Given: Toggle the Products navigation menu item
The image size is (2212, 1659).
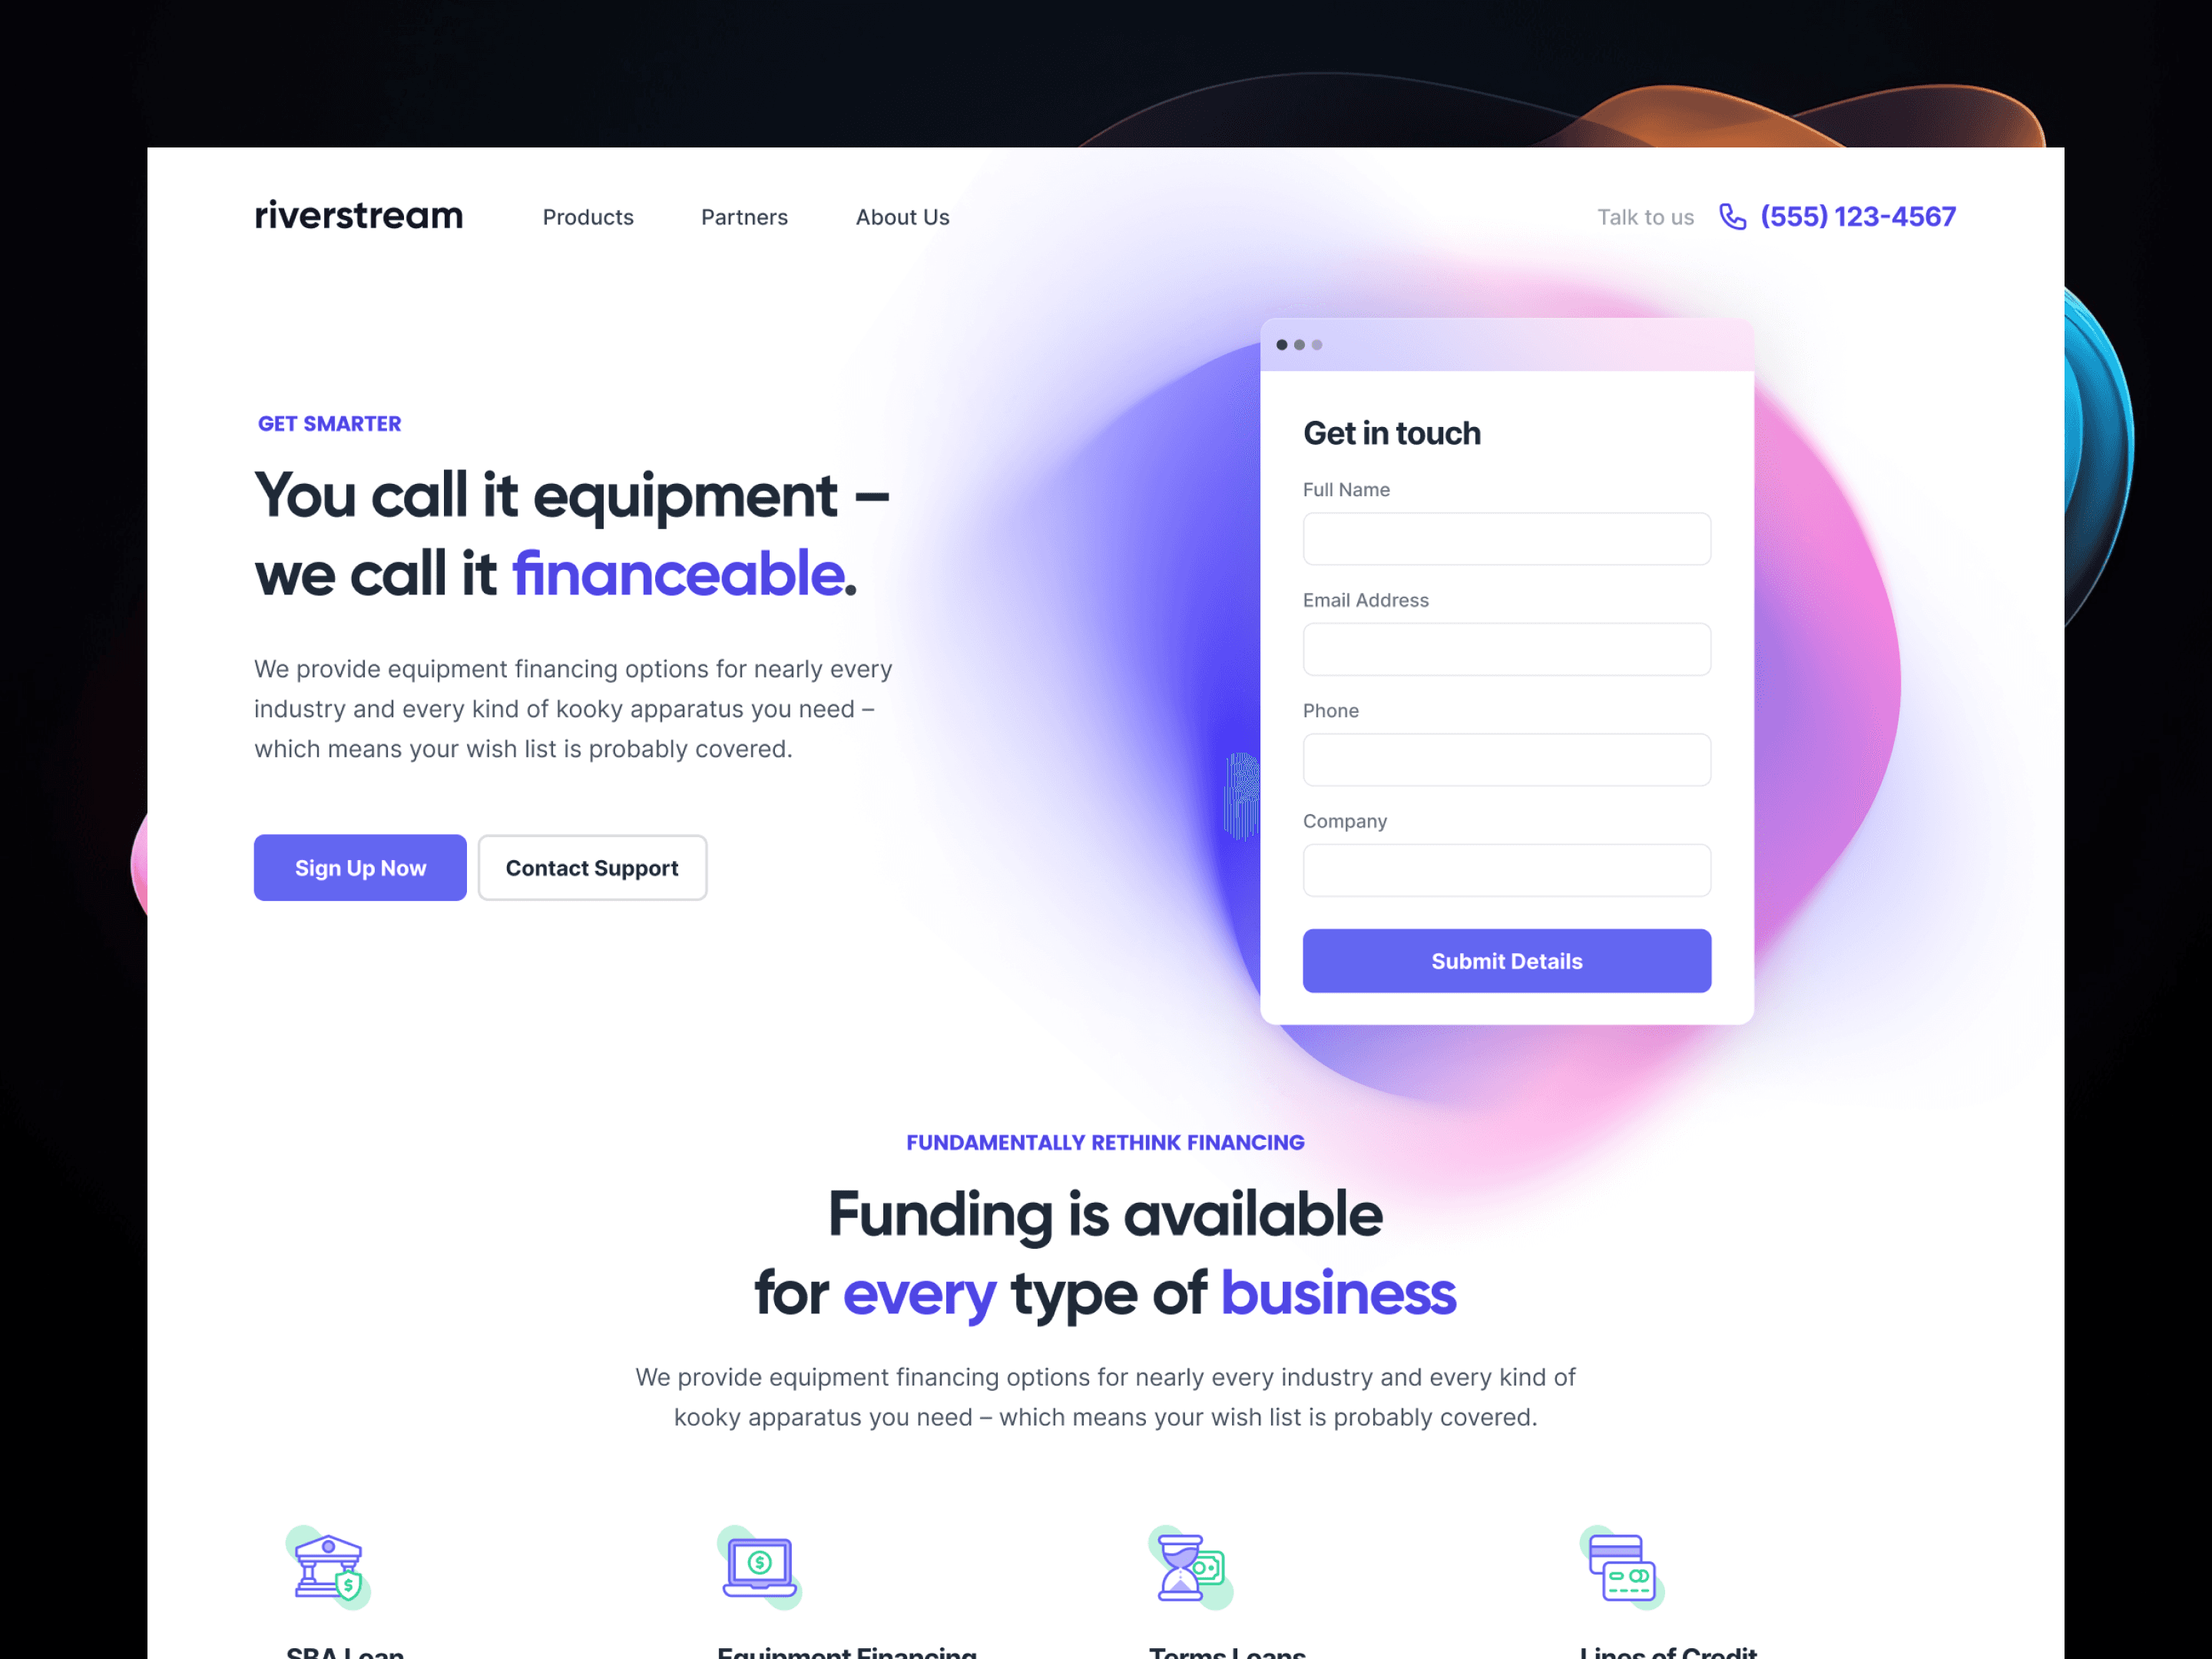Looking at the screenshot, I should pos(587,216).
